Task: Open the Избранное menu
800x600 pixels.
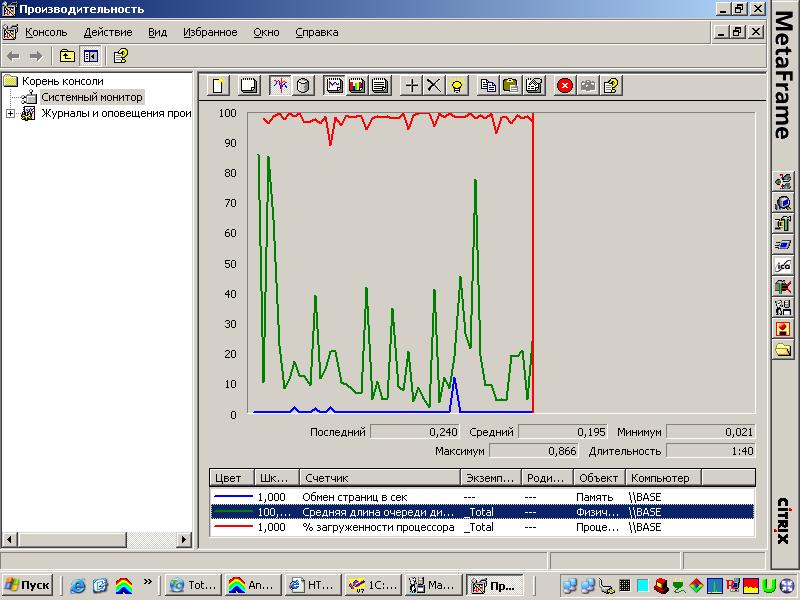Action: coord(210,32)
